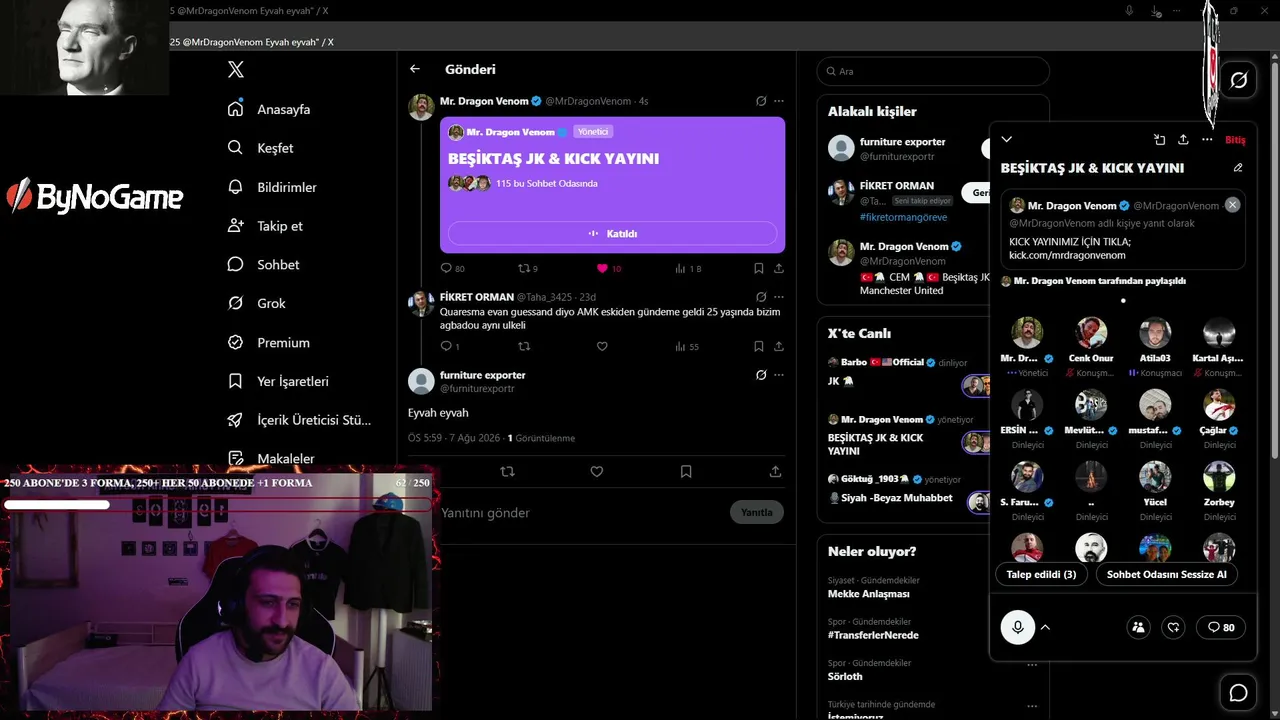Viewport: 1280px width, 720px height.
Task: Open the kick.com/mrdragonvenom link
Action: point(1067,256)
